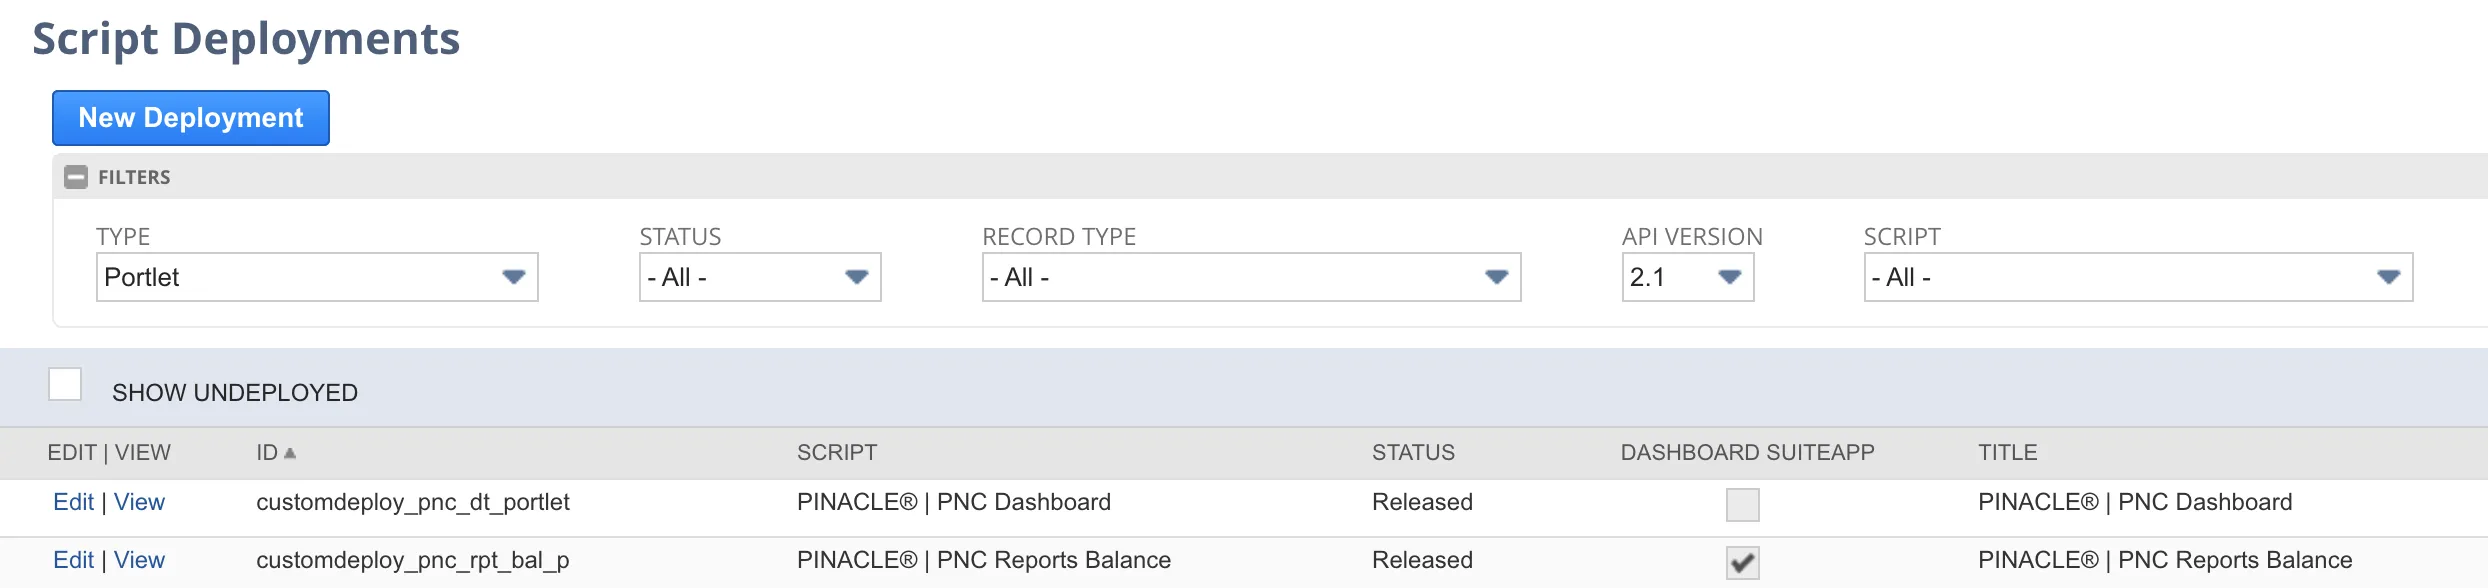This screenshot has height=588, width=2488.
Task: Edit the customdeploy_pnc_dt_portlet deployment
Action: point(73,502)
